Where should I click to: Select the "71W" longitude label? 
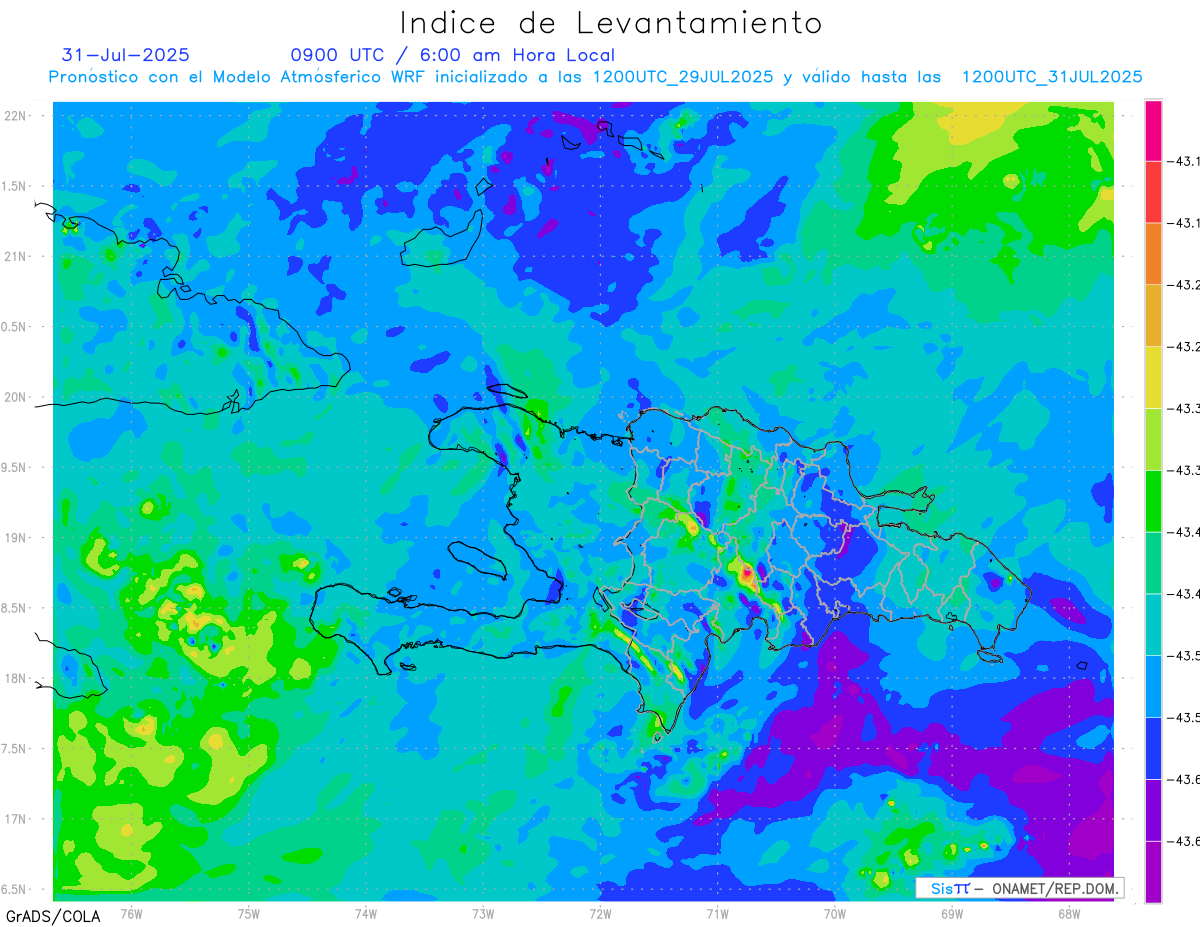click(717, 913)
